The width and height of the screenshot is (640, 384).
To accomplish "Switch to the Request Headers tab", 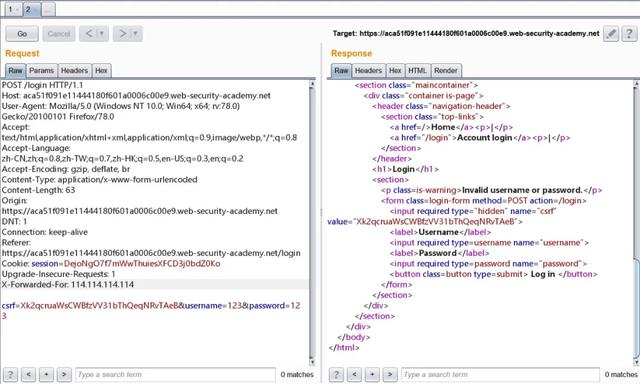I will pos(74,71).
